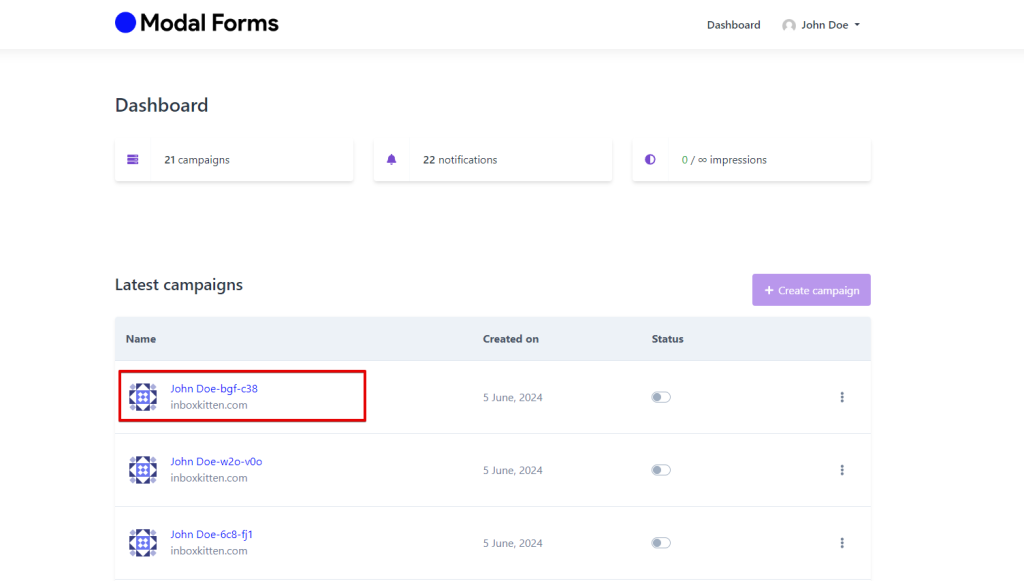Click the notifications bell icon

coord(391,160)
